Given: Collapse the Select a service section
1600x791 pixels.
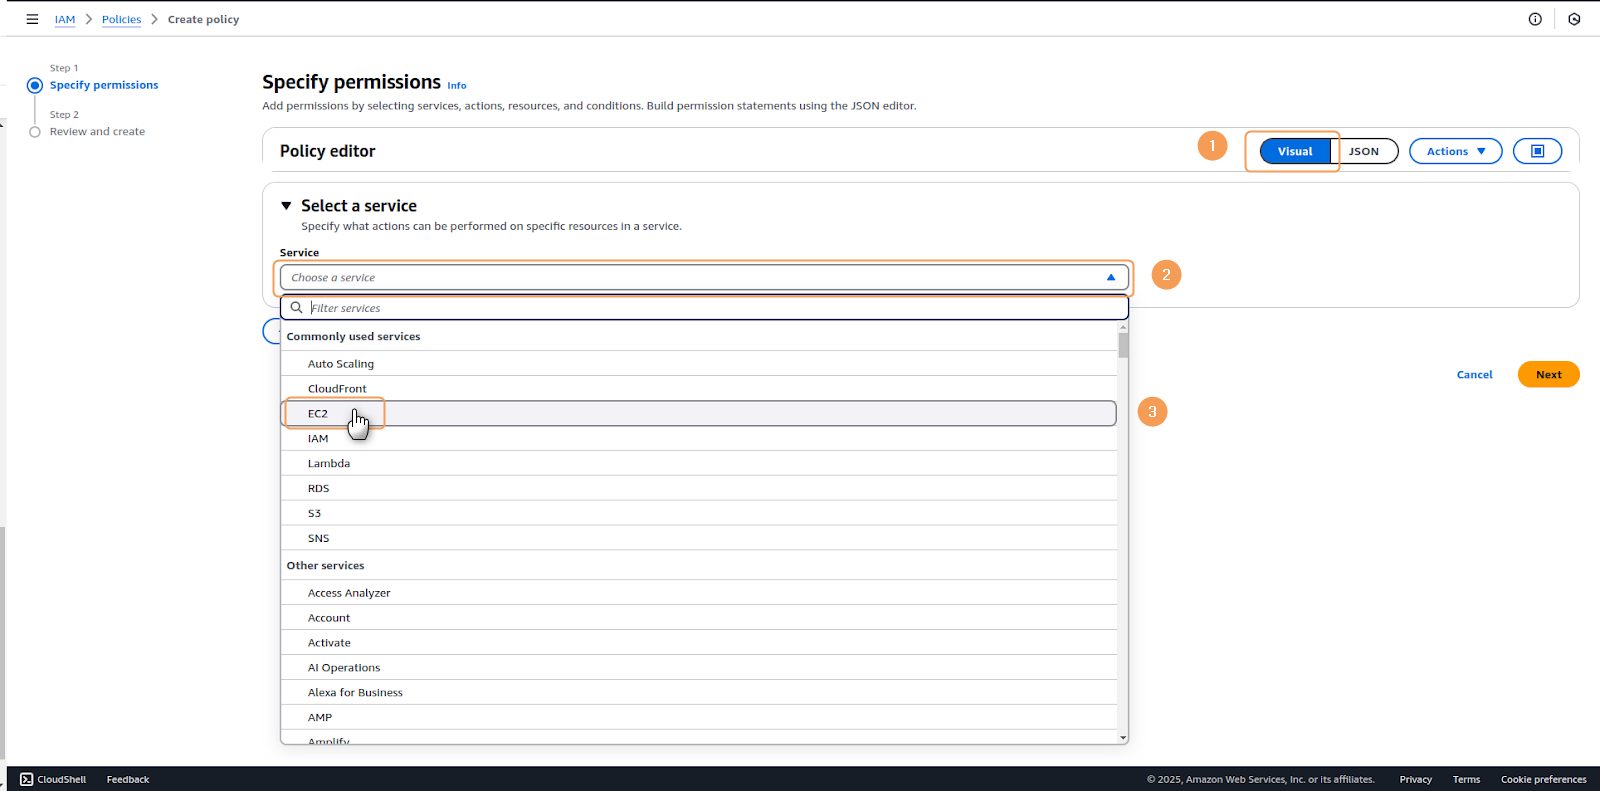Looking at the screenshot, I should [286, 206].
